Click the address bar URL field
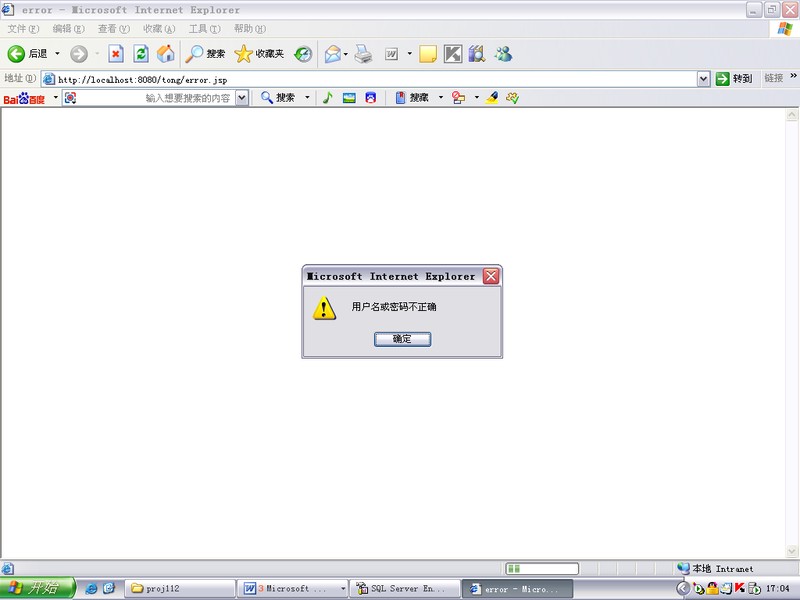The image size is (800, 600). coord(377,79)
